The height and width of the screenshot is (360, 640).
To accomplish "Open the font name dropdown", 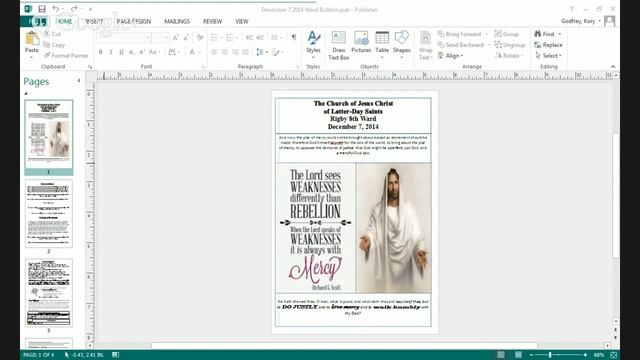I will [148, 38].
